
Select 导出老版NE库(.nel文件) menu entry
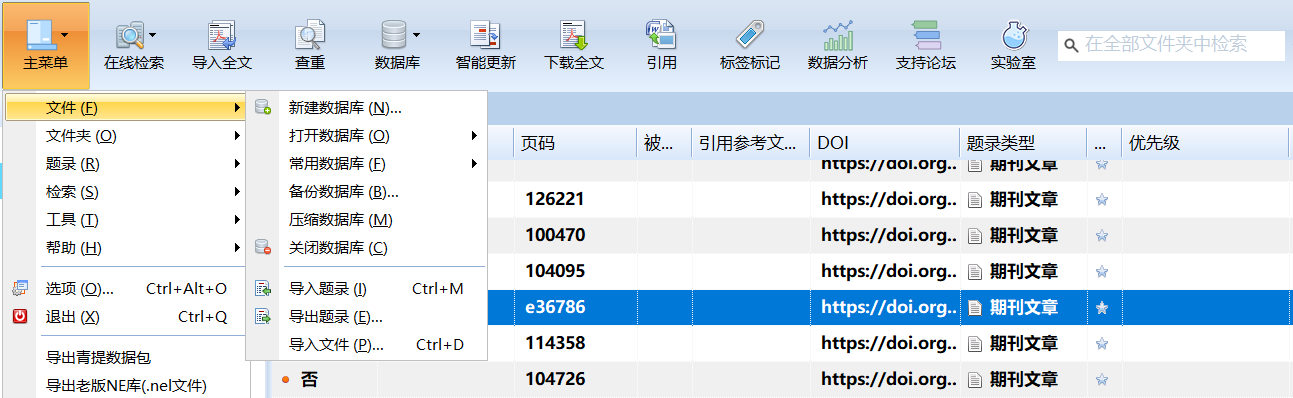[125, 385]
